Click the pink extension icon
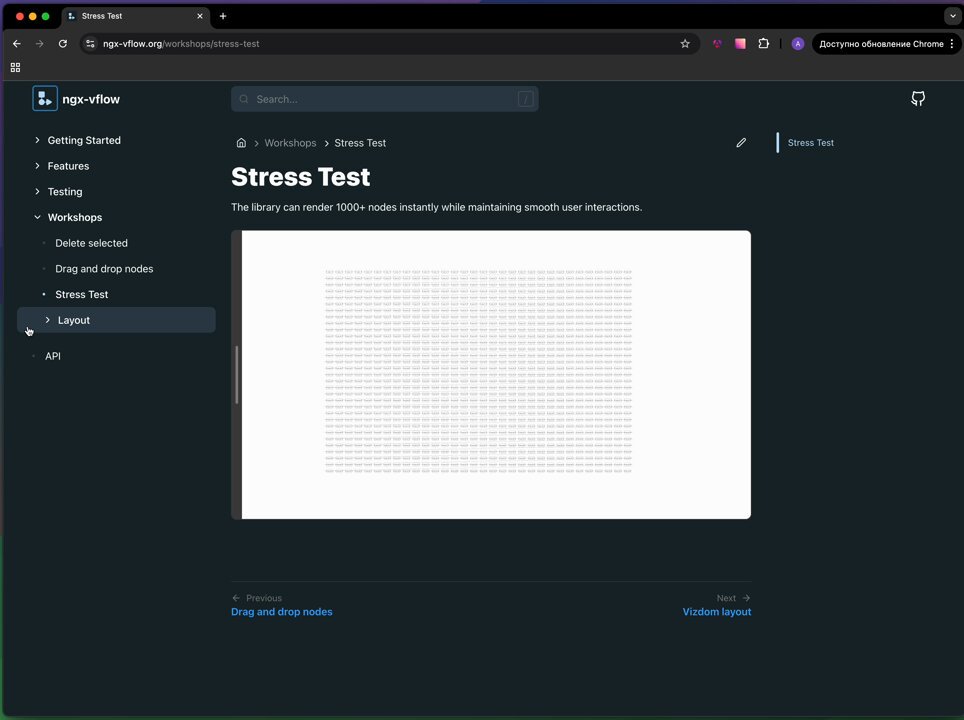This screenshot has height=720, width=964. tap(740, 44)
